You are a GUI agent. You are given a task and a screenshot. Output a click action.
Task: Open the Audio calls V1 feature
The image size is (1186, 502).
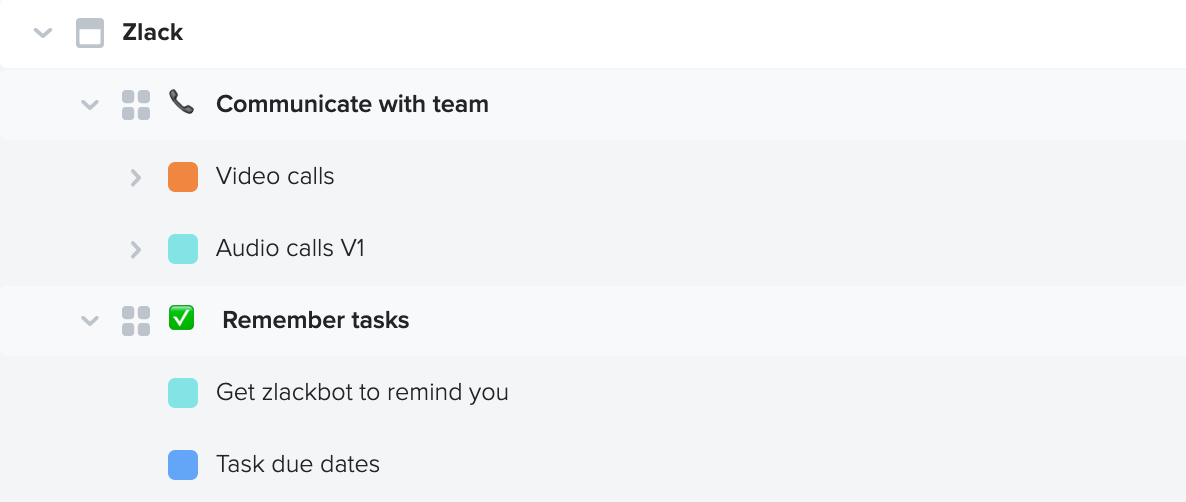pyautogui.click(x=290, y=248)
